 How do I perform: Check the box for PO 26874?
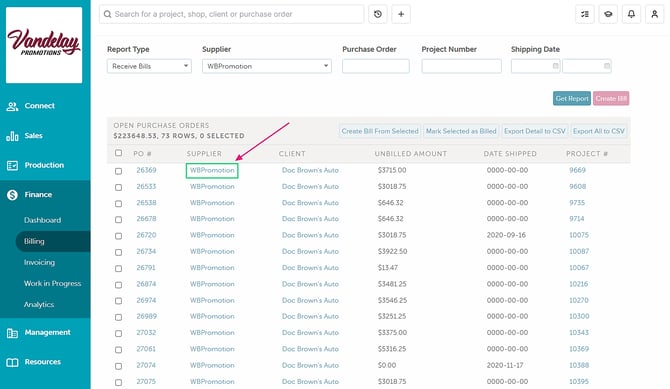[x=118, y=285]
